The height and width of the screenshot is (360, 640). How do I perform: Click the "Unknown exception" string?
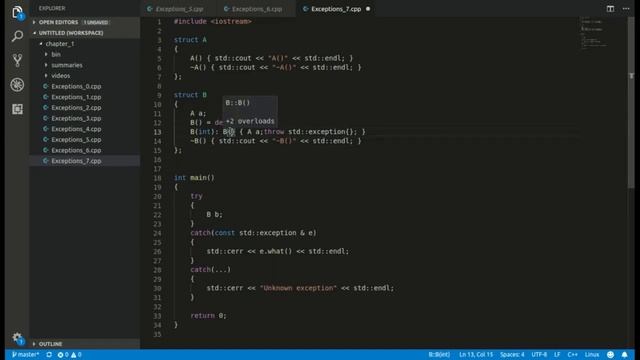(x=298, y=288)
